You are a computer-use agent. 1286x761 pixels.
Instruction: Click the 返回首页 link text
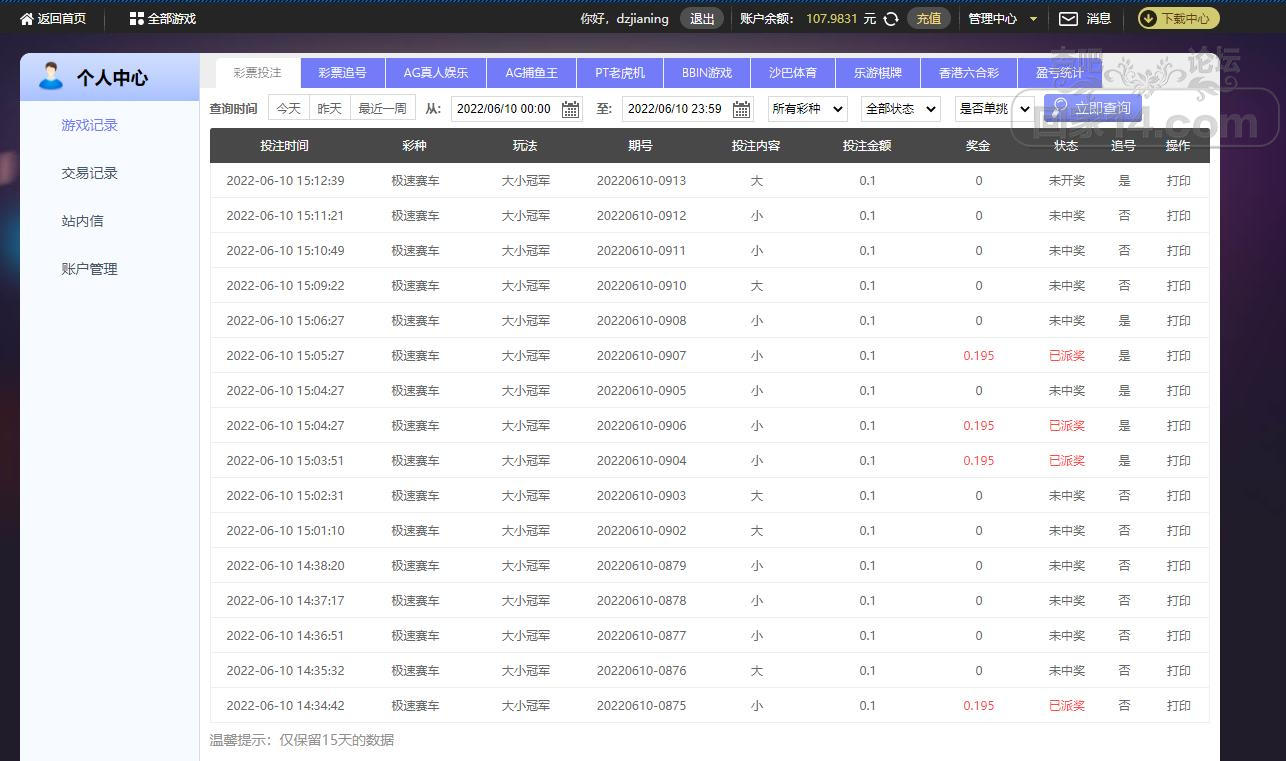[62, 18]
